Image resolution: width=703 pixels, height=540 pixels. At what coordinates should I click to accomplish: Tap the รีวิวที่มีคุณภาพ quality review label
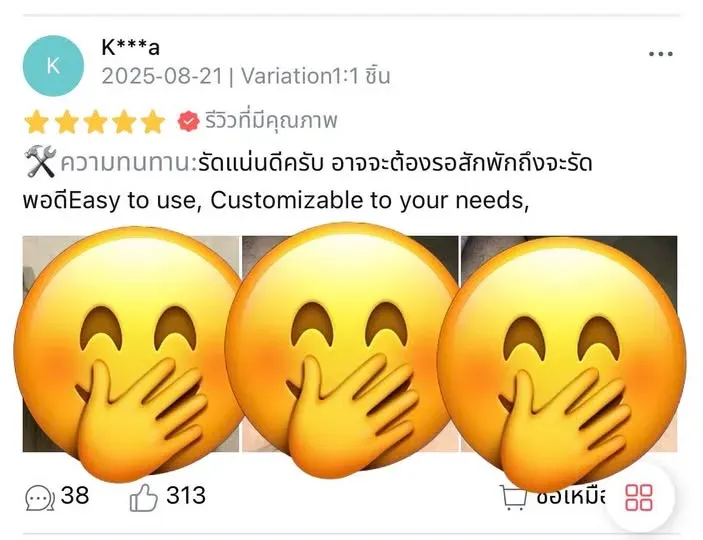coord(271,121)
